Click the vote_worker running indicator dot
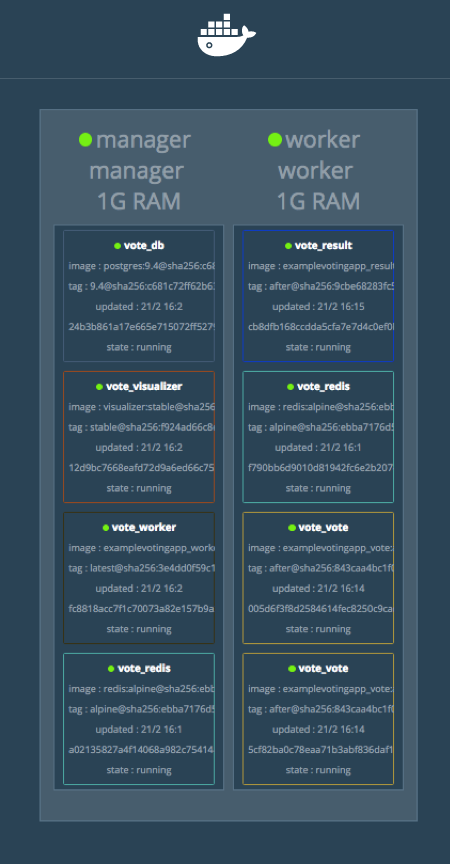This screenshot has height=864, width=450. [106, 528]
